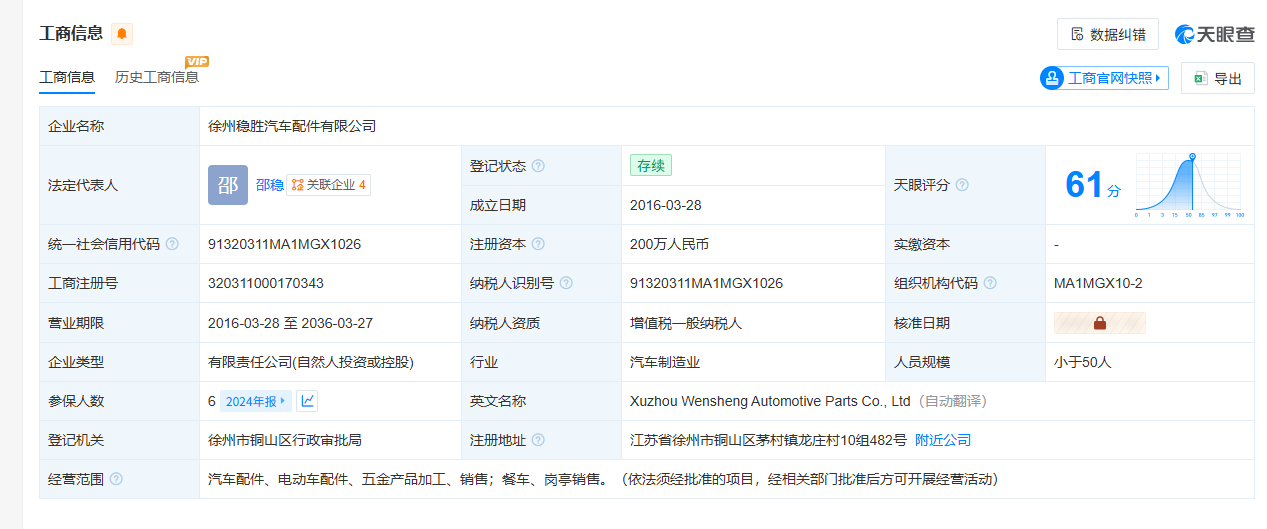
Task: Open the 邵稳 legal representative link
Action: (x=269, y=185)
